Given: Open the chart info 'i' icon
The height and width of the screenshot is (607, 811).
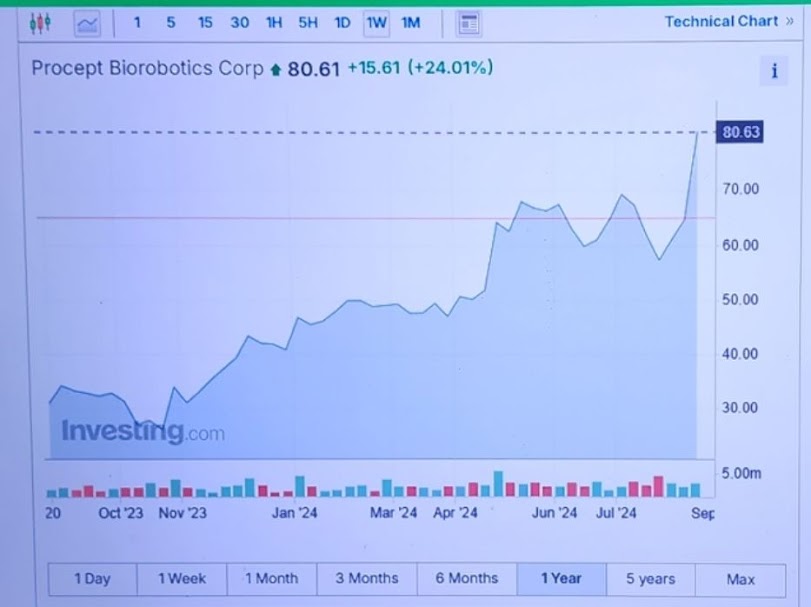Looking at the screenshot, I should (774, 71).
